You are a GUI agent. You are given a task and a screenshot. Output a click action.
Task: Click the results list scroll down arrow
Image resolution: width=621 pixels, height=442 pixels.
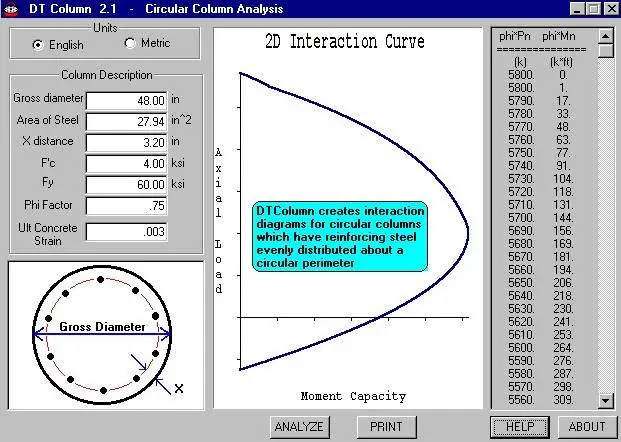click(x=606, y=400)
